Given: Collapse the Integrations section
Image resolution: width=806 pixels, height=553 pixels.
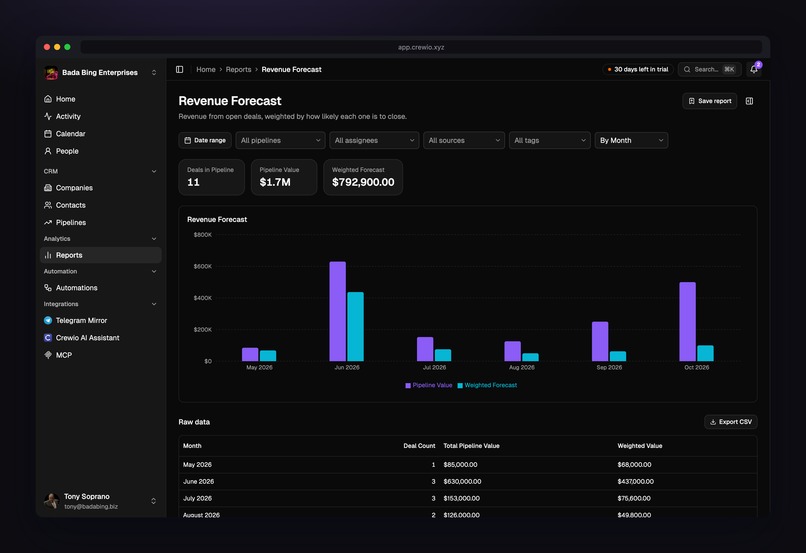Looking at the screenshot, I should click(154, 304).
